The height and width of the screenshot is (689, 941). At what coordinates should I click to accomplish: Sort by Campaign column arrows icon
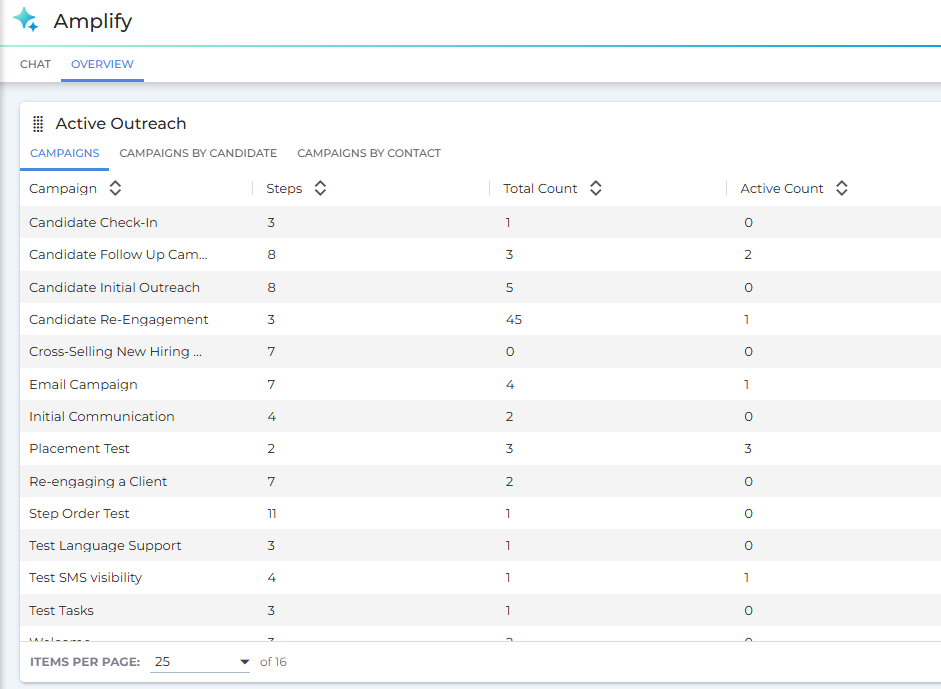(115, 188)
